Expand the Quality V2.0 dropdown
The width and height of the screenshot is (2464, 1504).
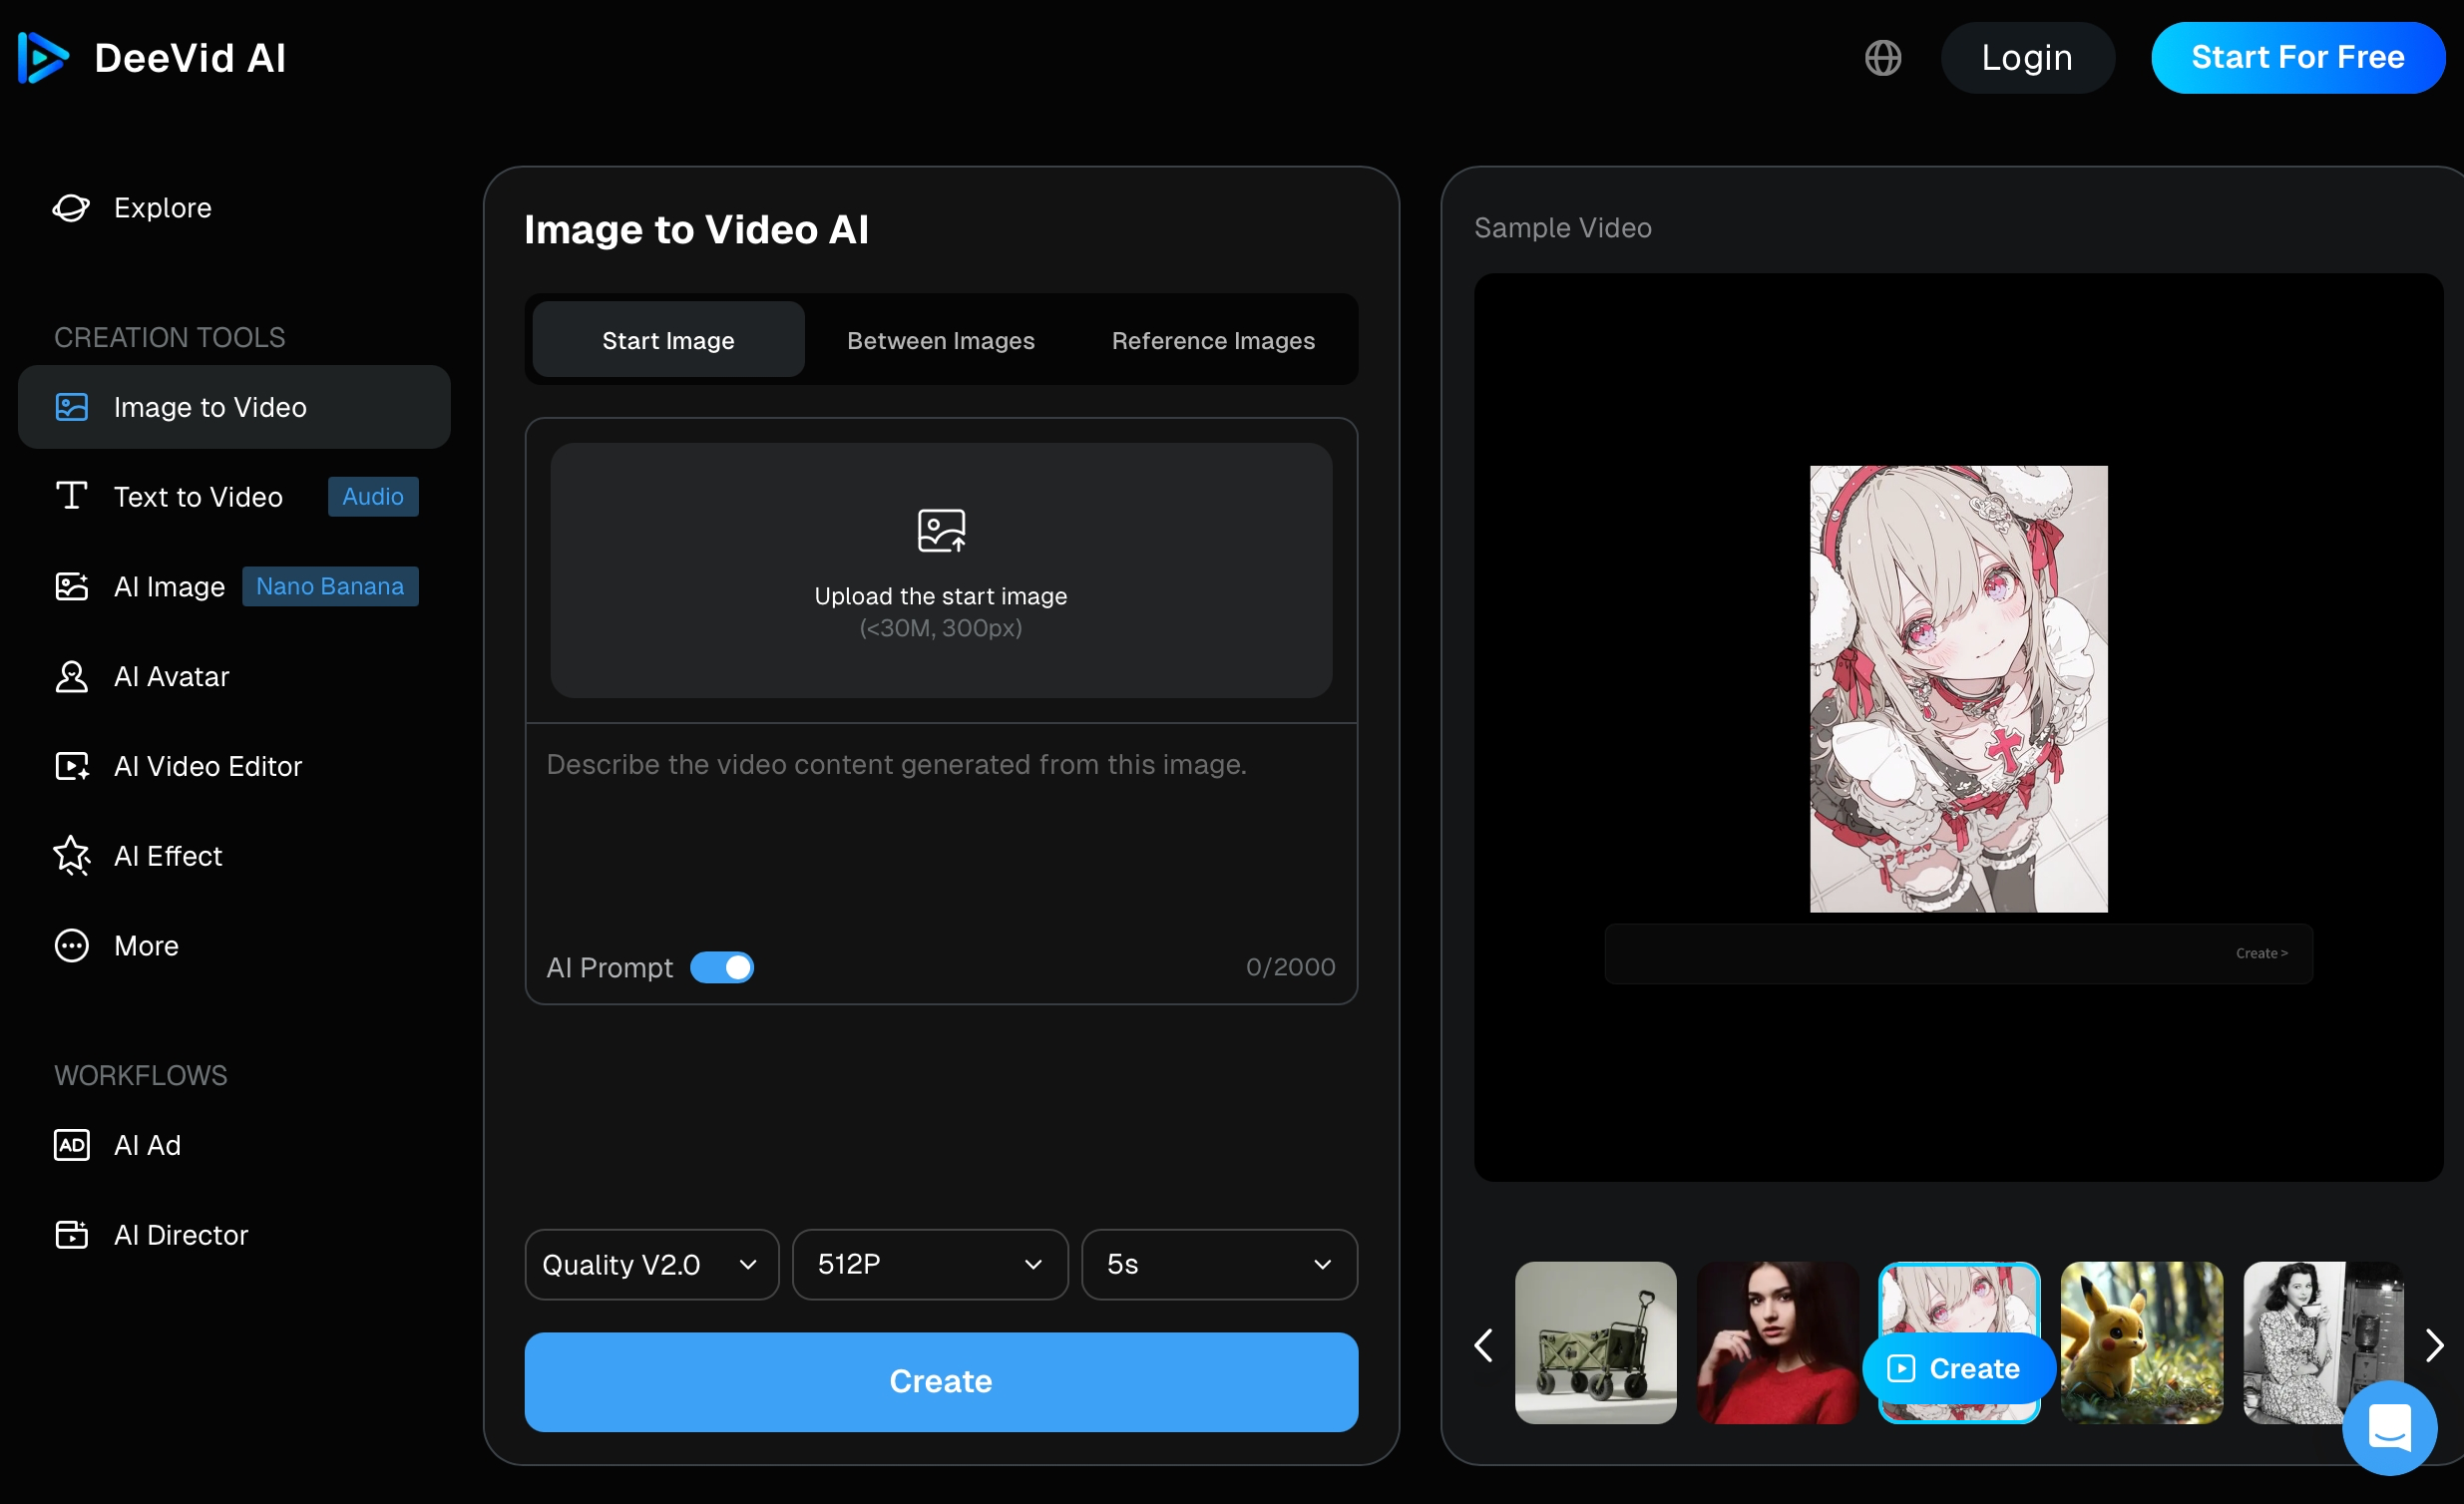651,1265
